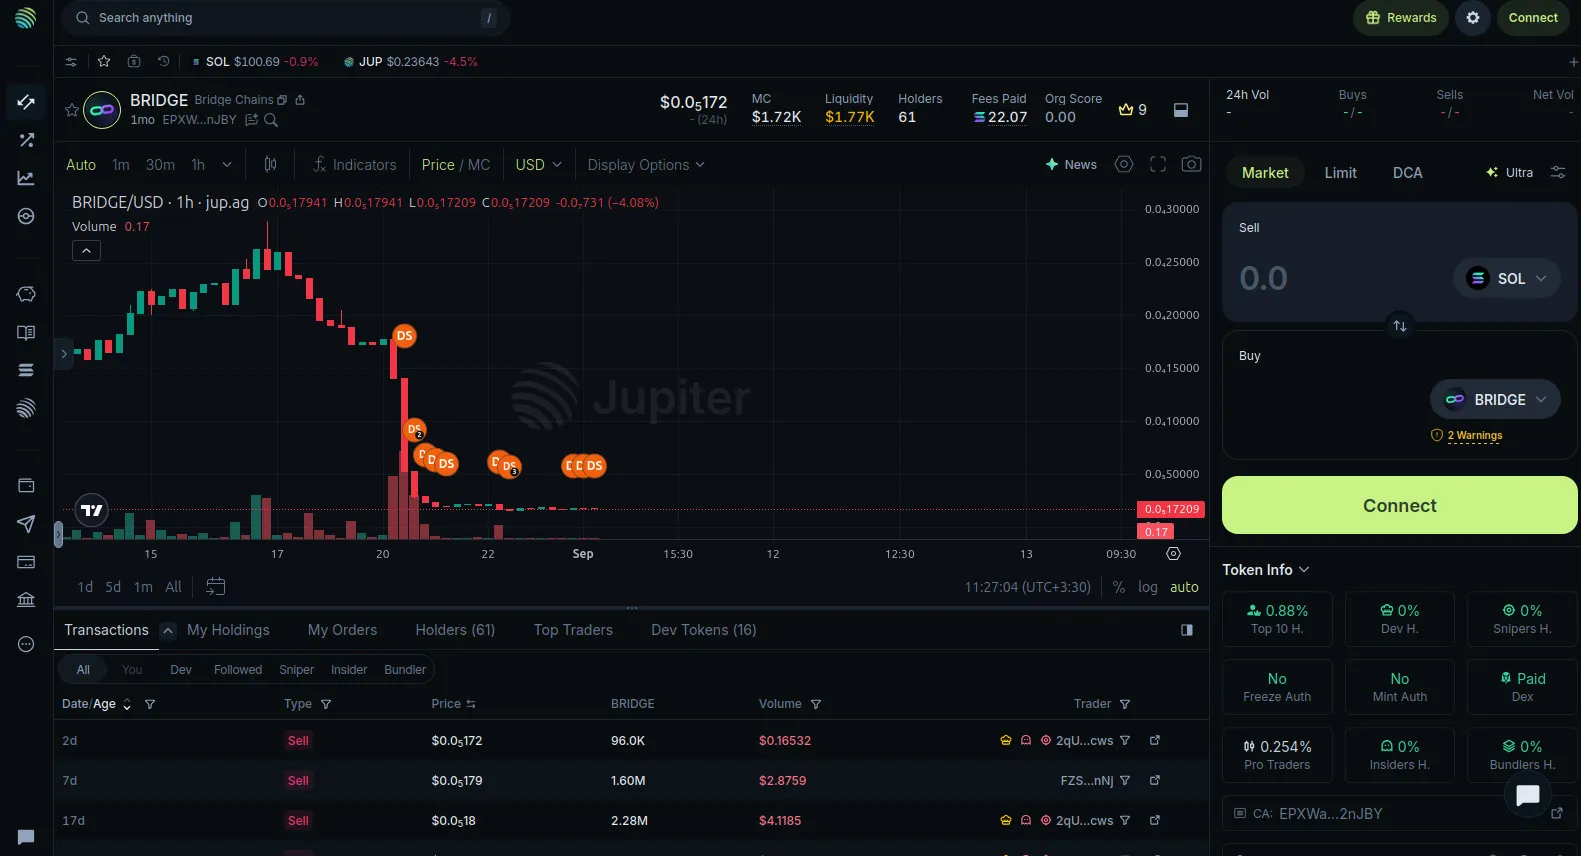Open the chart Indicators menu
Screen dimensions: 1581x856
(354, 164)
